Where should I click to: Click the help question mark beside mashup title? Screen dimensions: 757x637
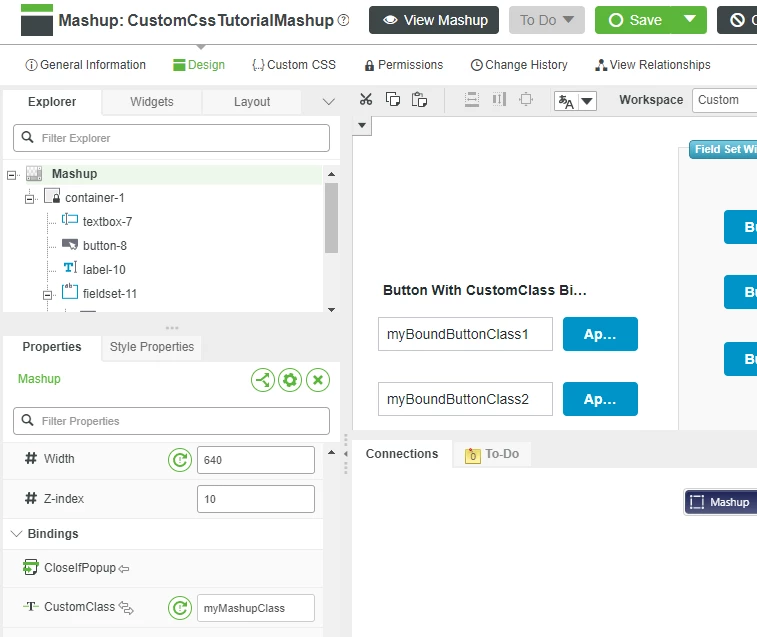pos(343,20)
